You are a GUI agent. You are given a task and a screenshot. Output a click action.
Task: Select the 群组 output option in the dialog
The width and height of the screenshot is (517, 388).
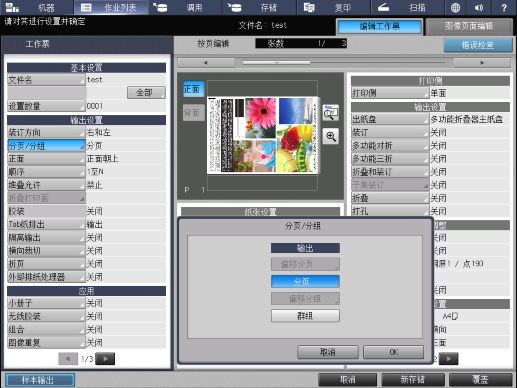305,316
